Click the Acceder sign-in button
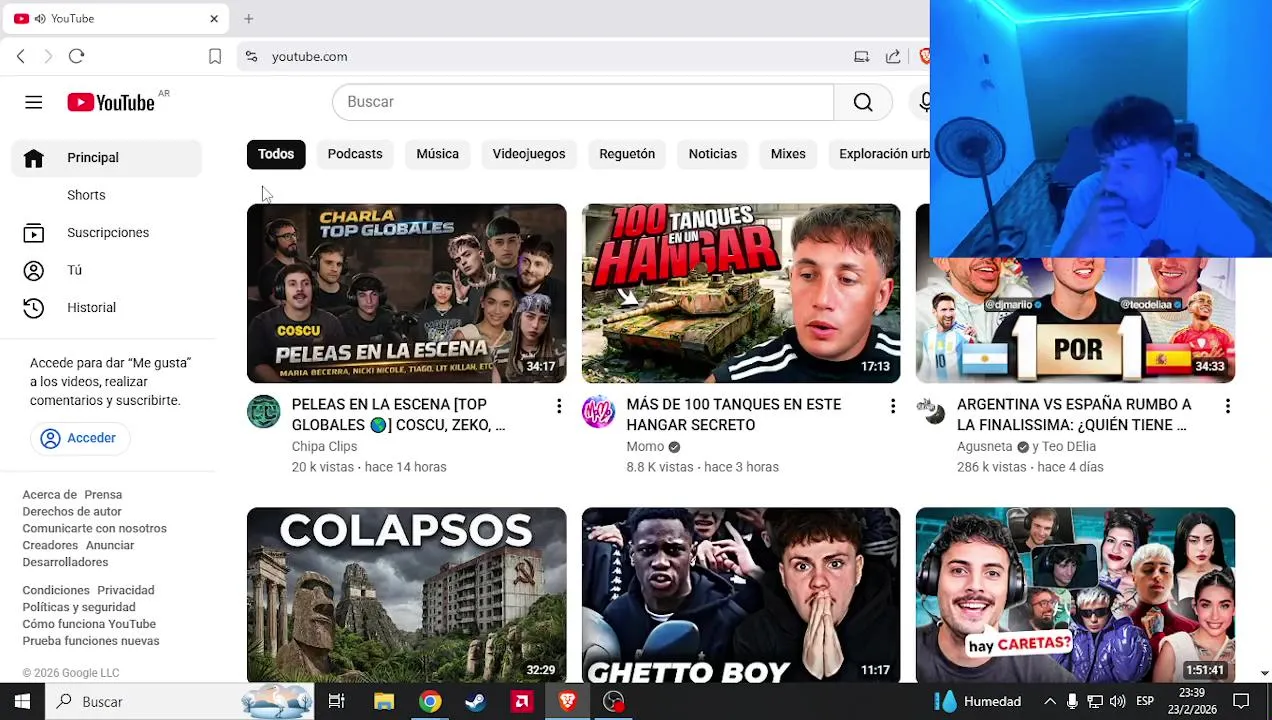This screenshot has width=1272, height=720. click(79, 438)
